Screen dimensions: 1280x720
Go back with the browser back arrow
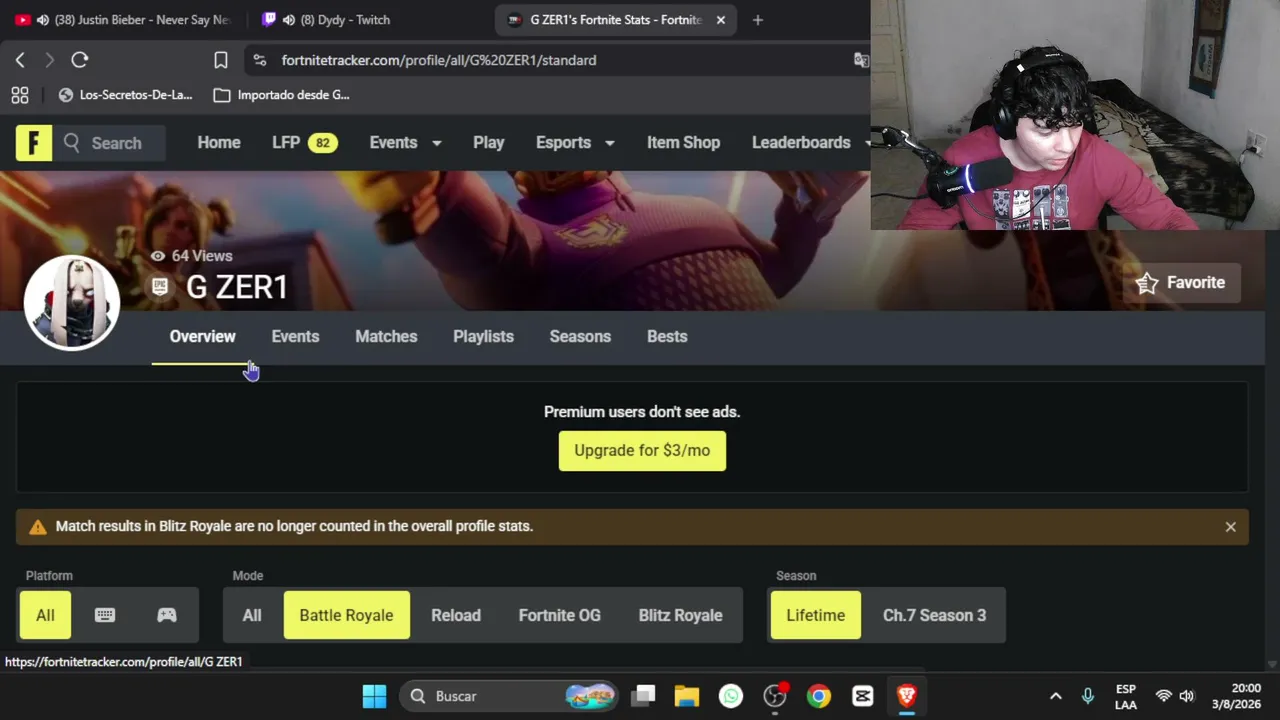point(20,60)
